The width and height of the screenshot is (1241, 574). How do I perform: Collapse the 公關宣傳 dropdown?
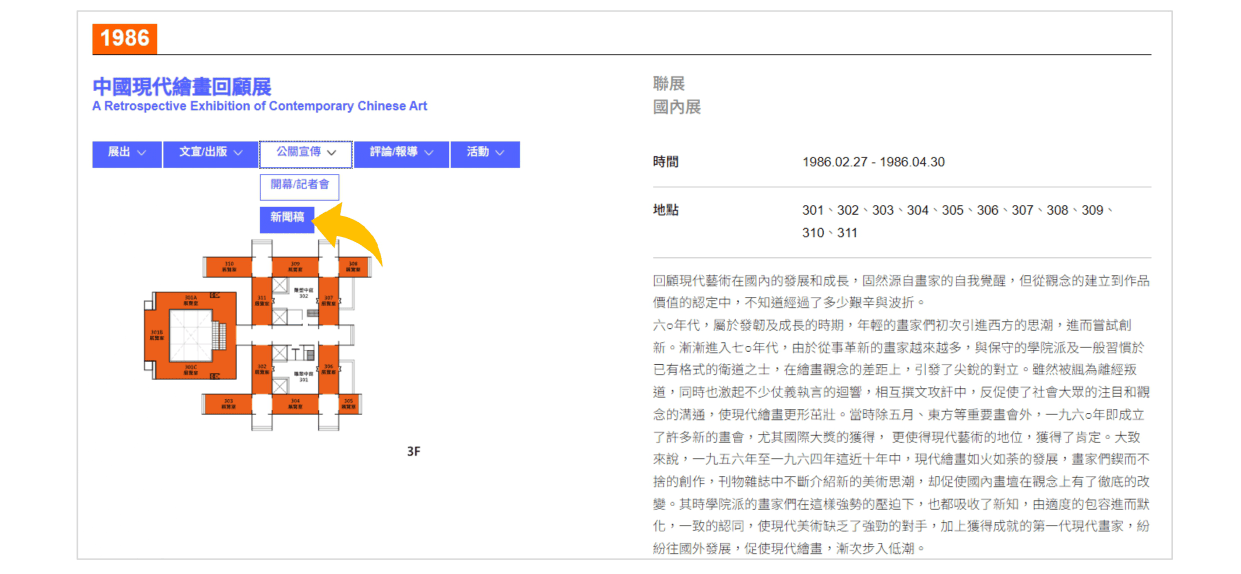(305, 153)
